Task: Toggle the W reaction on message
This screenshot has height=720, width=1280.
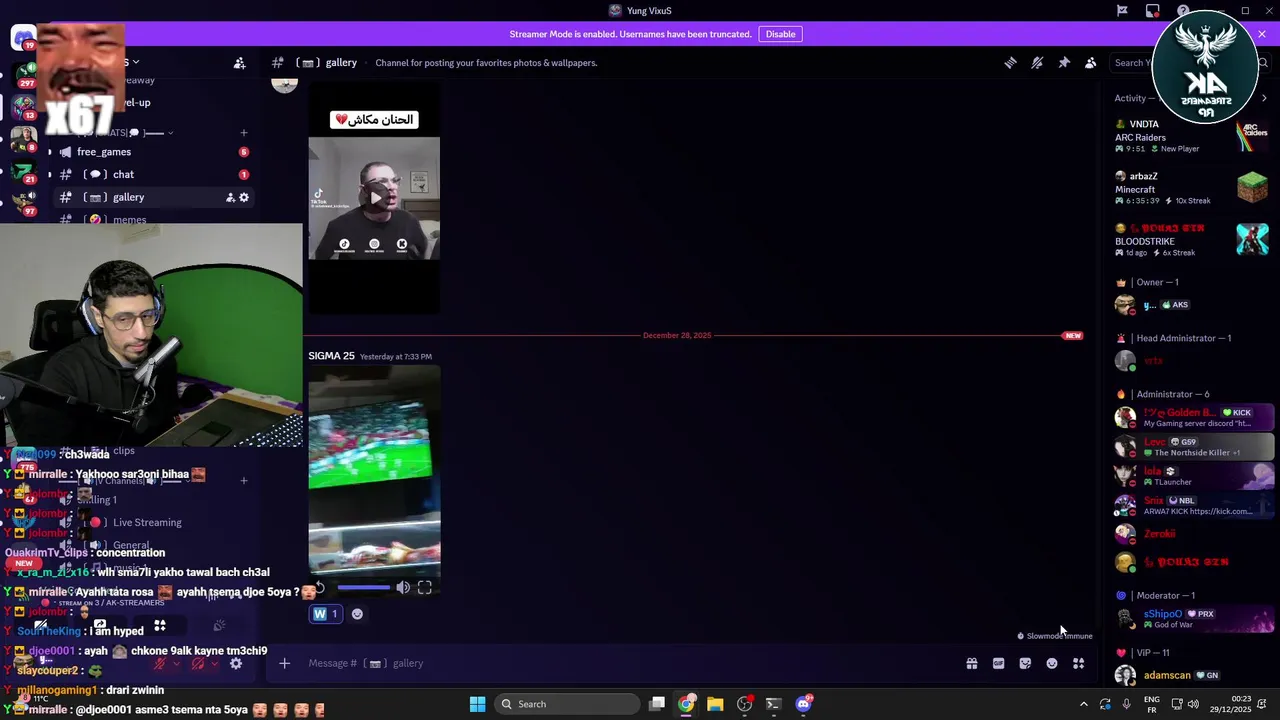Action: tap(326, 614)
